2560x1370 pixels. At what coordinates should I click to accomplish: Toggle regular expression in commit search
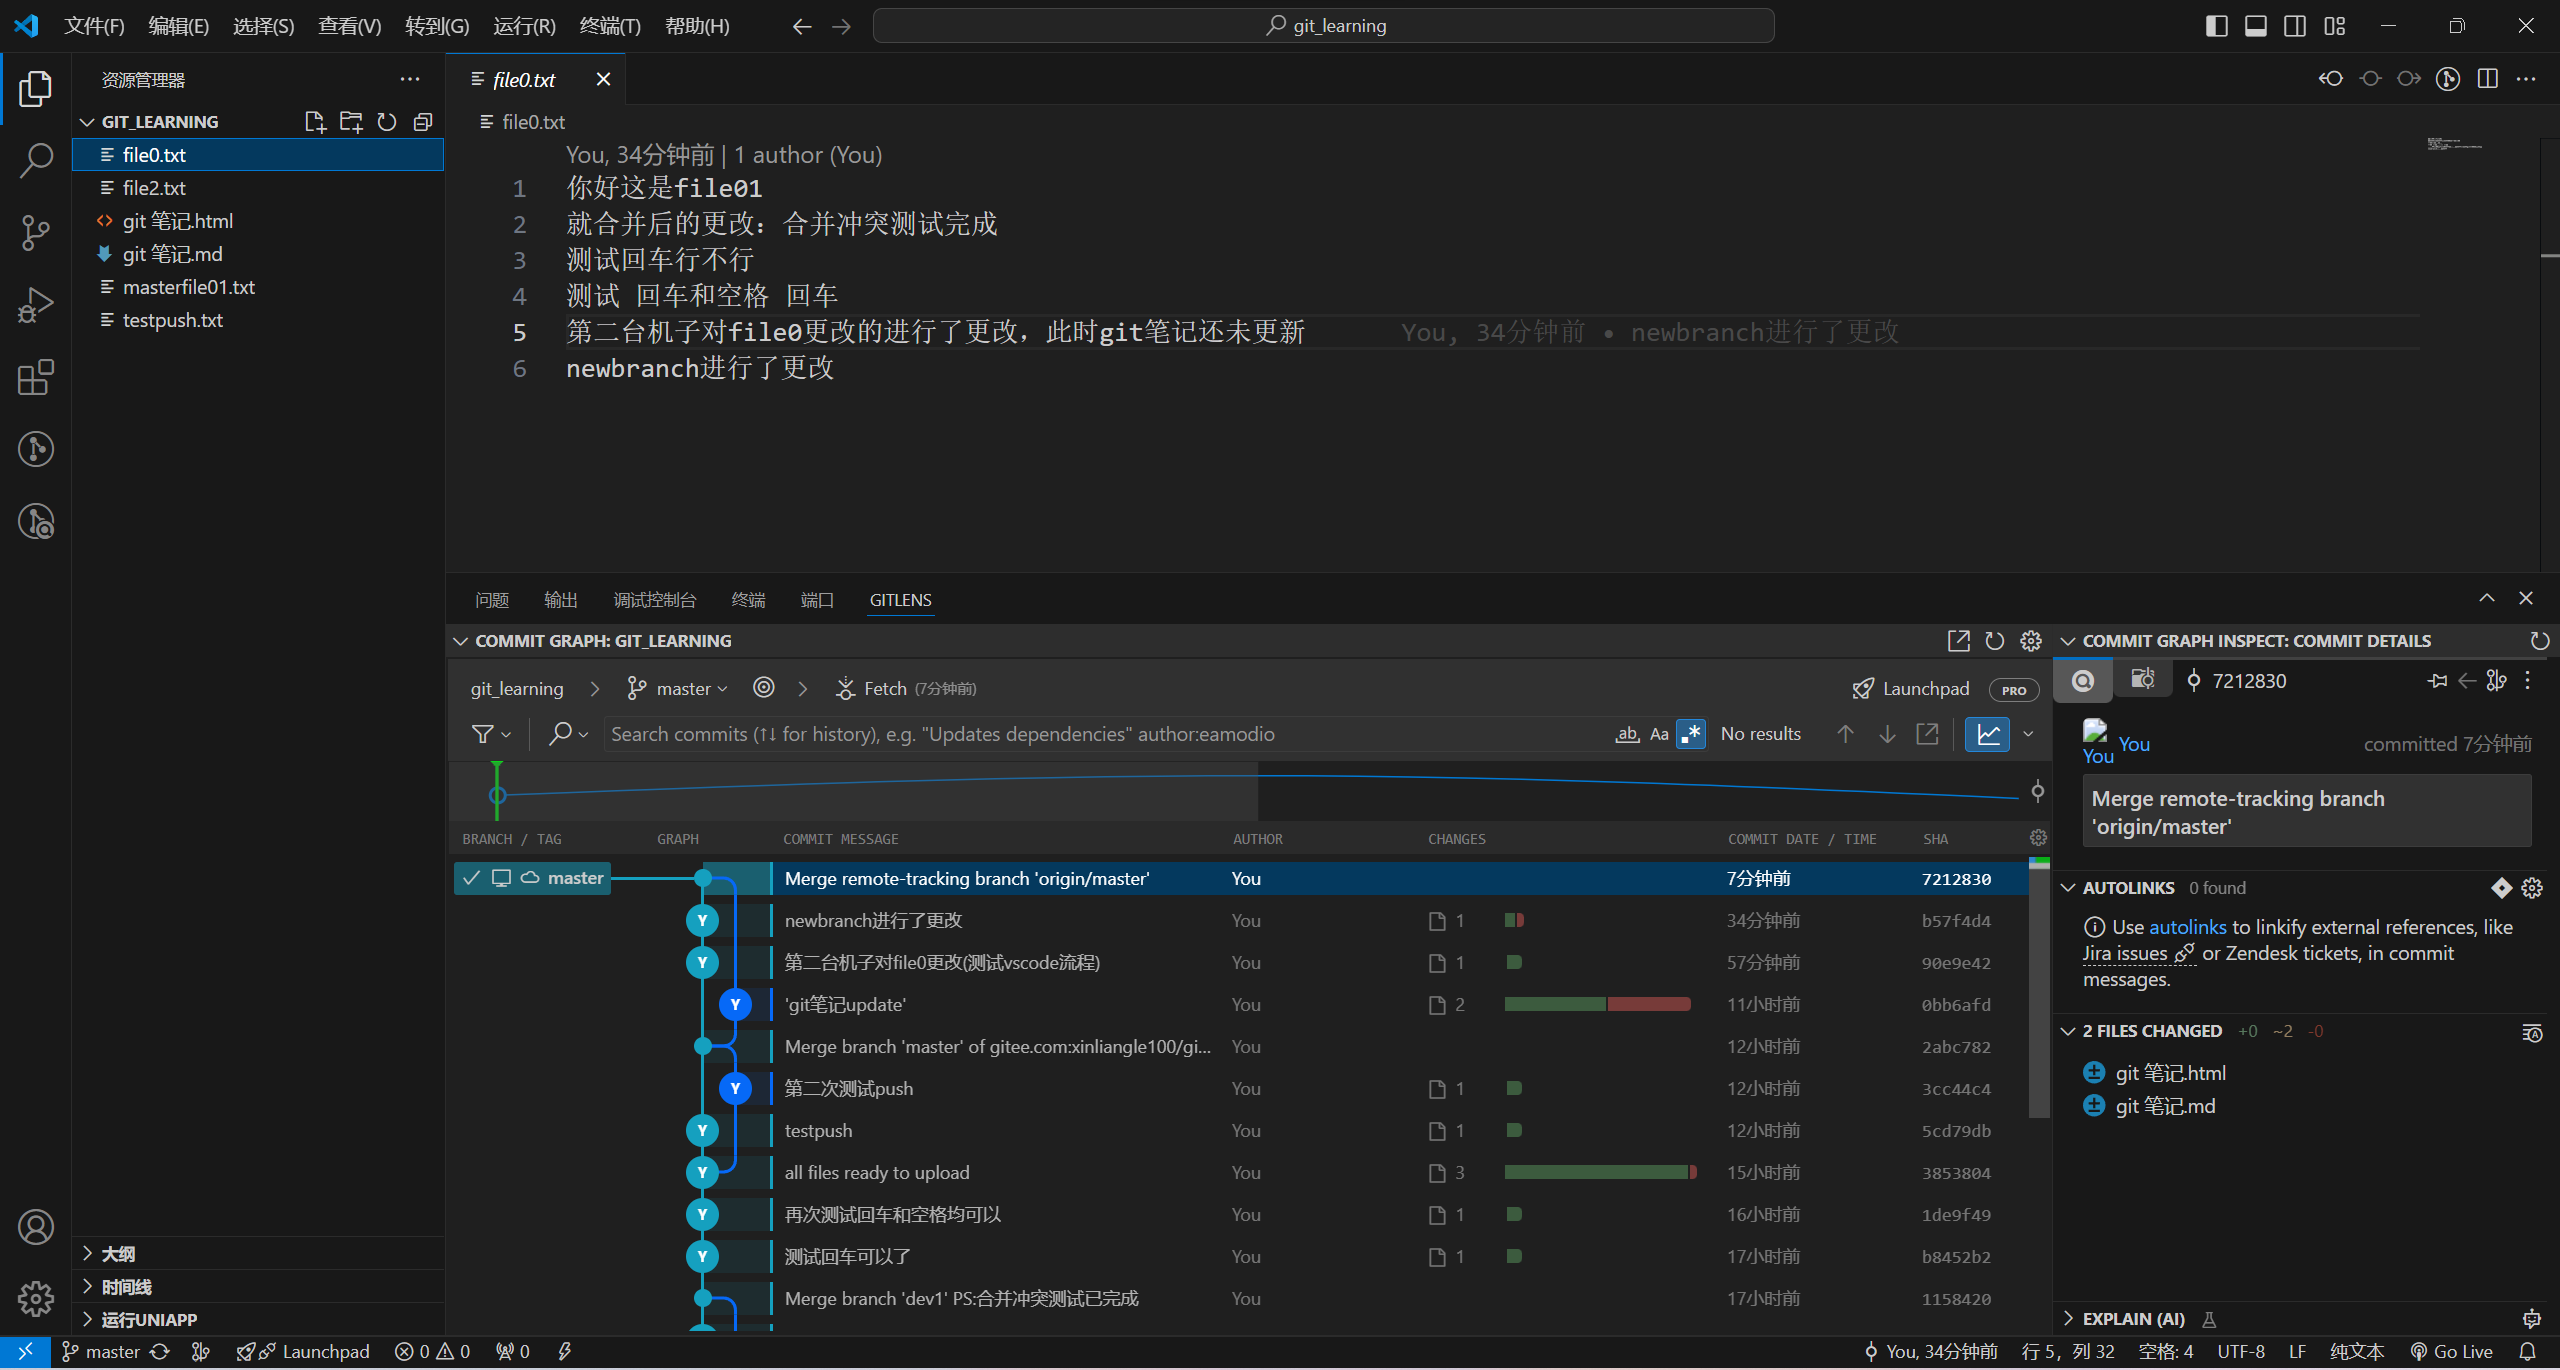coord(1691,734)
